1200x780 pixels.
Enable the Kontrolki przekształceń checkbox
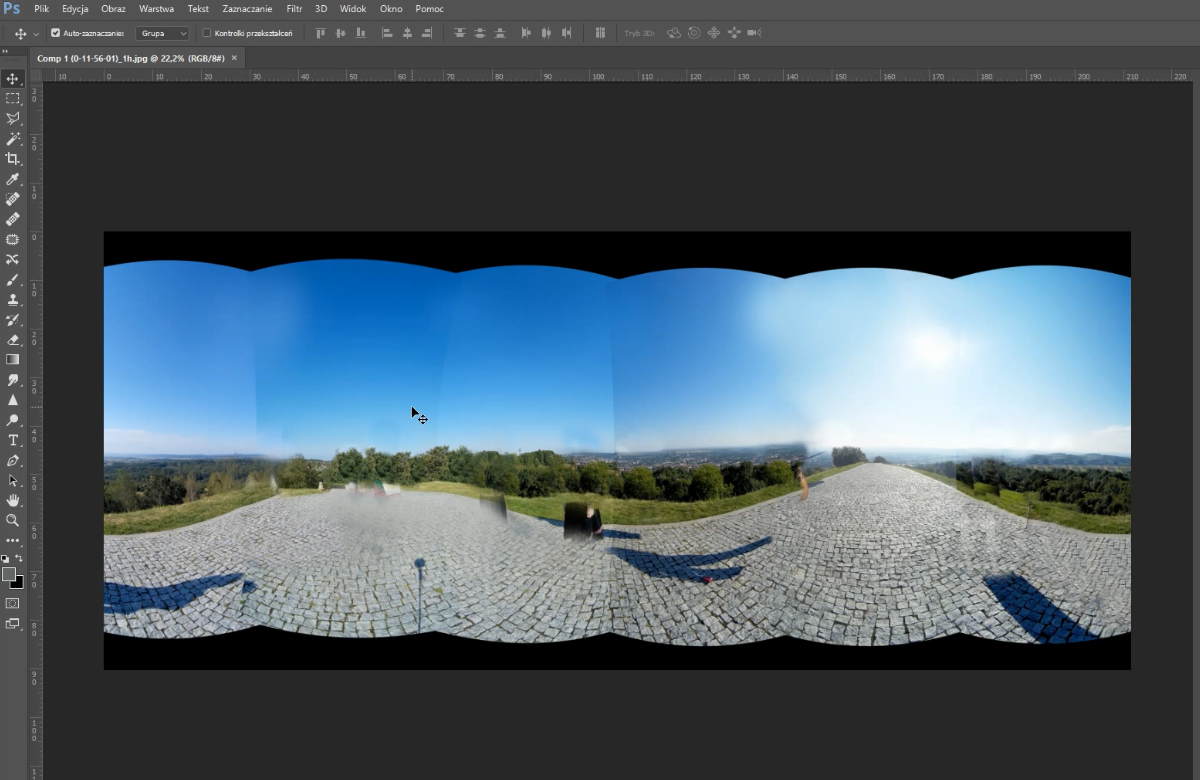click(207, 33)
